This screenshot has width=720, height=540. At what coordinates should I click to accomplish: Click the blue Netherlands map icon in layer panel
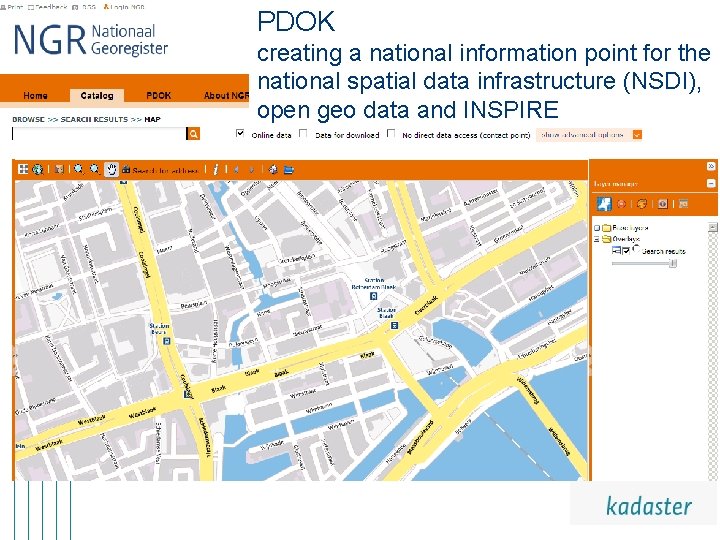(604, 203)
